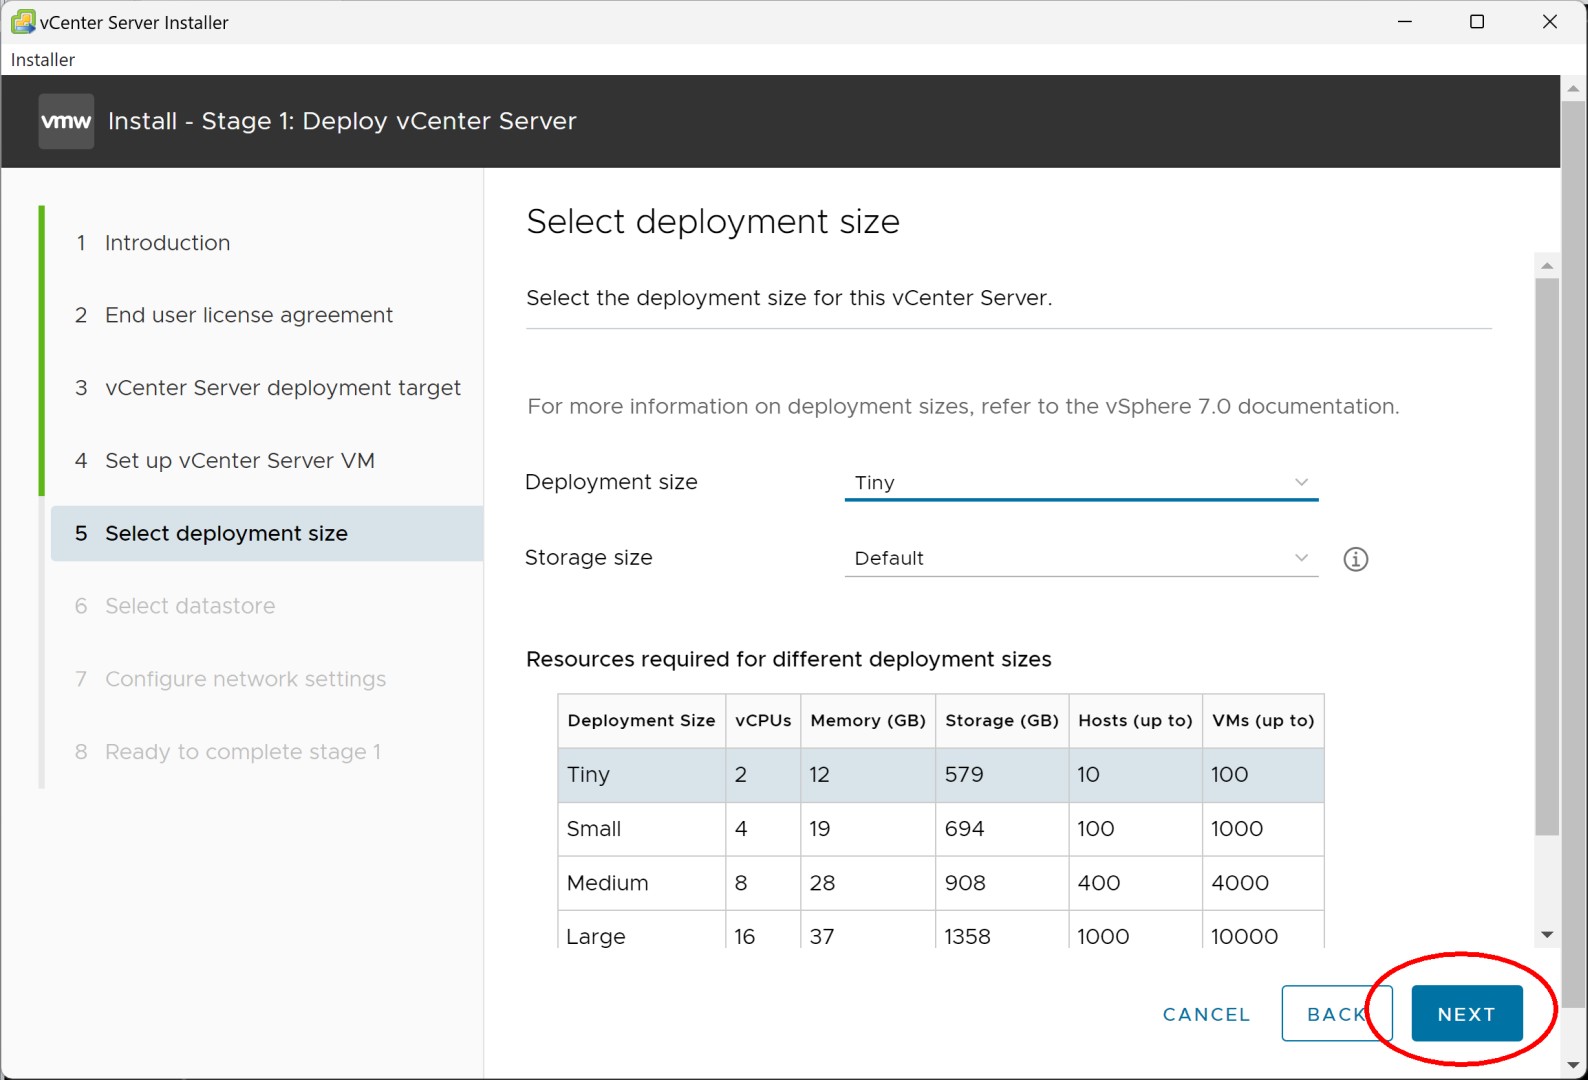
Task: Click the Tiny row in the table
Action: (x=941, y=775)
